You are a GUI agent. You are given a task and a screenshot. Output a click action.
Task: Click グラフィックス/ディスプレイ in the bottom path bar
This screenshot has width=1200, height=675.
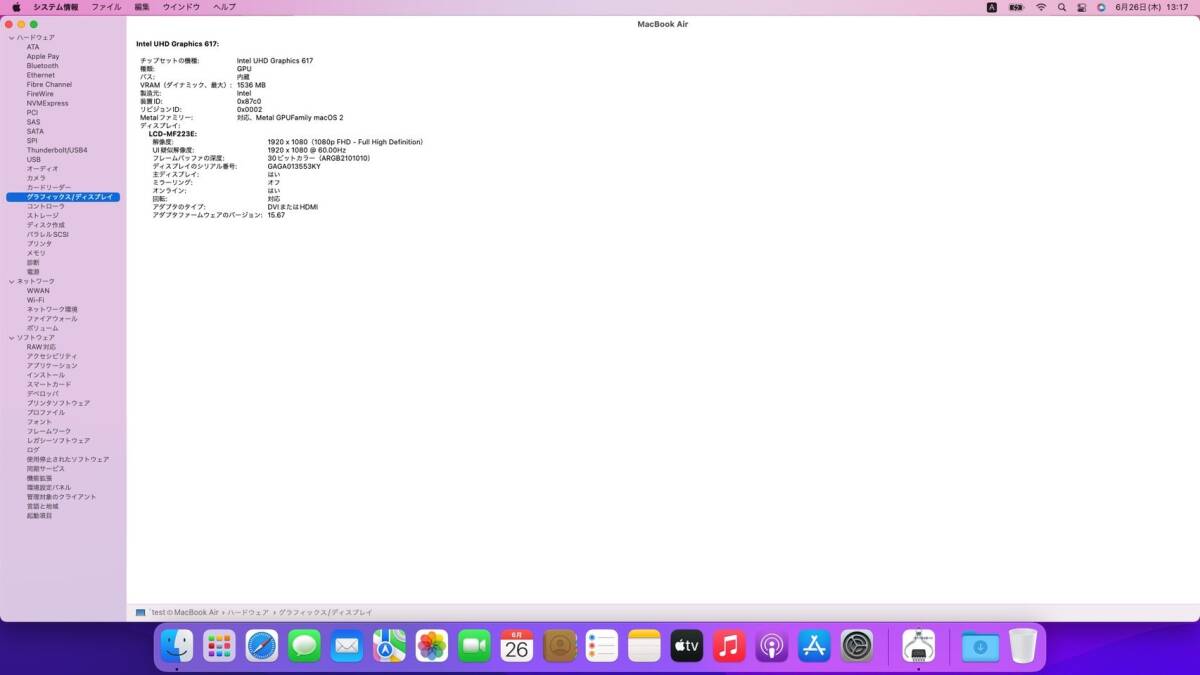tap(325, 612)
